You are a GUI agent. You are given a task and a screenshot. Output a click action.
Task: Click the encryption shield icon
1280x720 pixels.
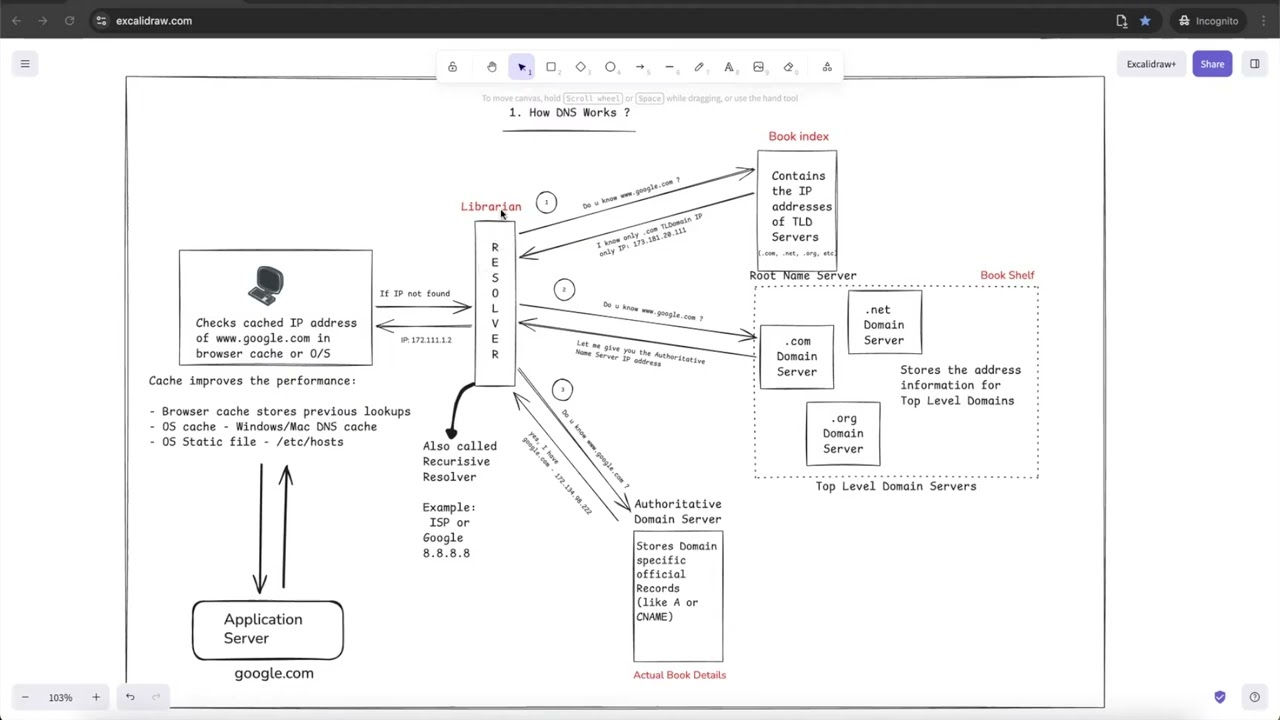(1220, 697)
